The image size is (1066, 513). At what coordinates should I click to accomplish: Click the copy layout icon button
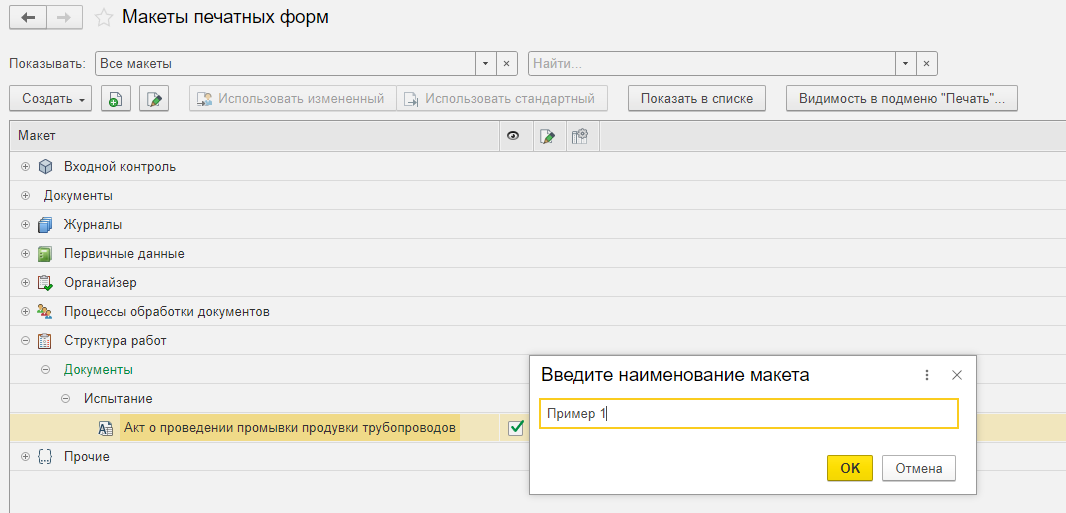pos(116,99)
